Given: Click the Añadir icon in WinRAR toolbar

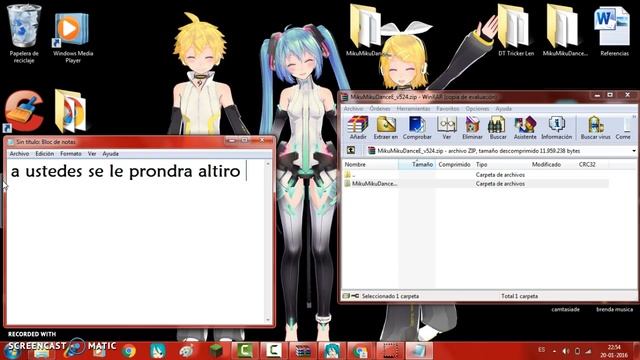Looking at the screenshot, I should [358, 128].
